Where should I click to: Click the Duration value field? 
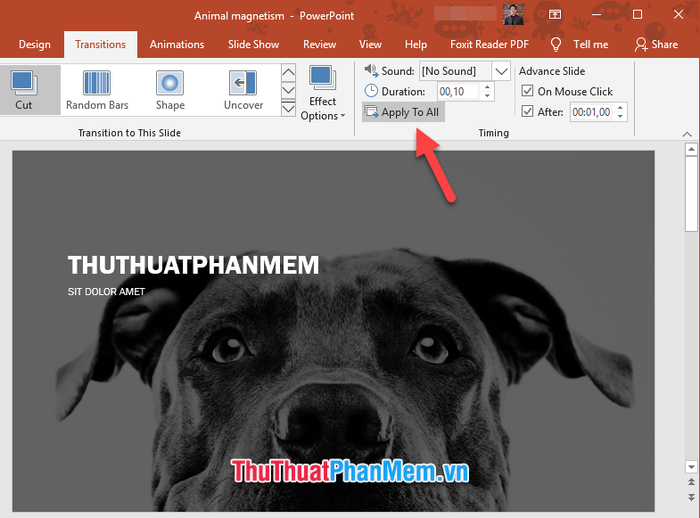tap(458, 92)
